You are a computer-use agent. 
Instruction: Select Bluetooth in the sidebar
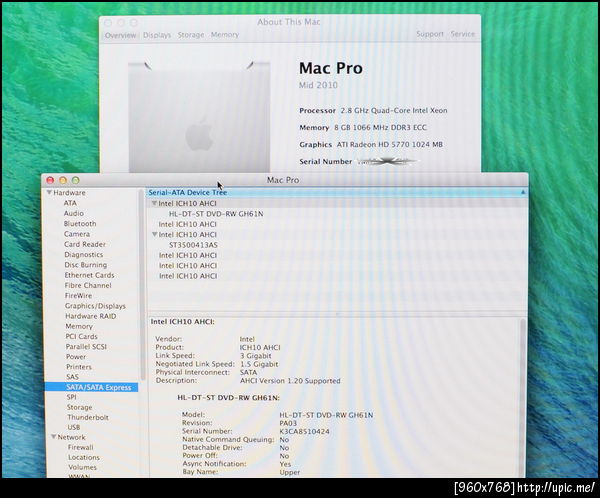[x=80, y=224]
